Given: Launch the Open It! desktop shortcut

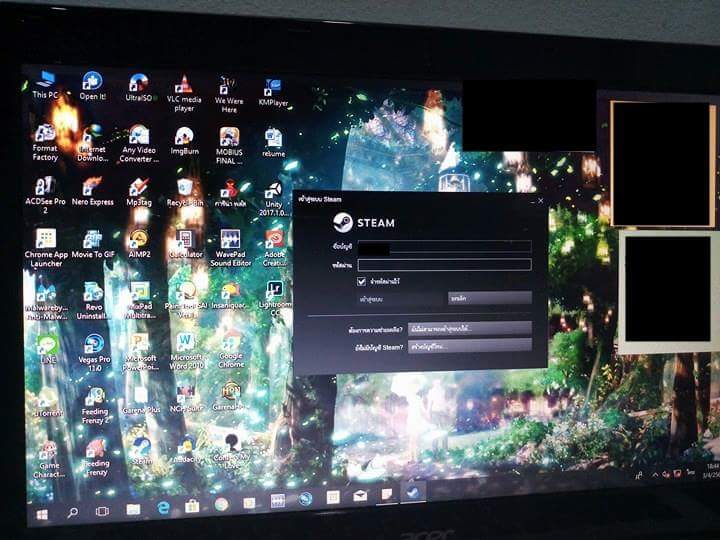Looking at the screenshot, I should (93, 86).
